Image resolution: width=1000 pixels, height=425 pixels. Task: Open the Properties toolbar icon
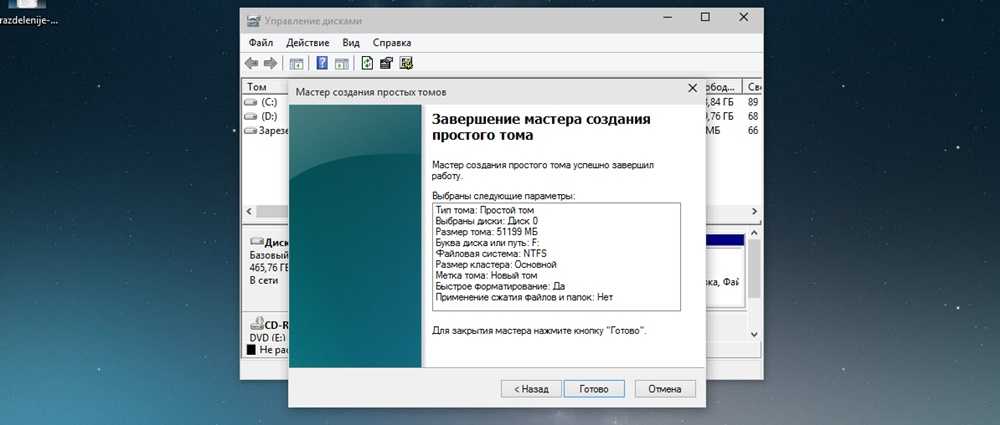tap(386, 63)
